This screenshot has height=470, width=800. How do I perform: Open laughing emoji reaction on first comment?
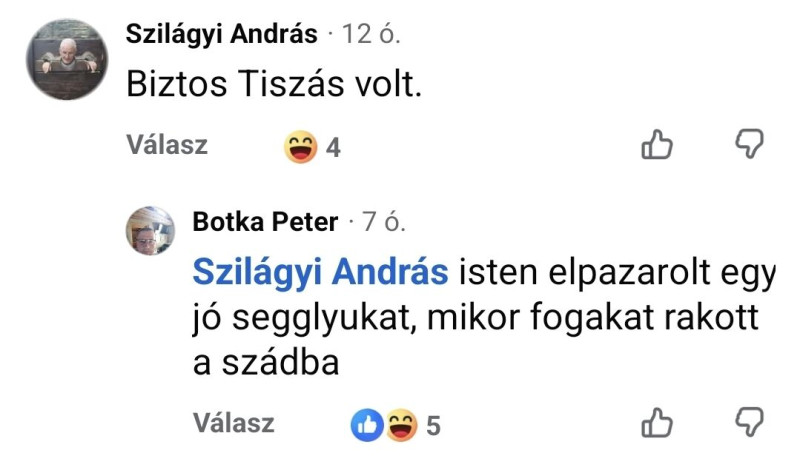coord(301,147)
